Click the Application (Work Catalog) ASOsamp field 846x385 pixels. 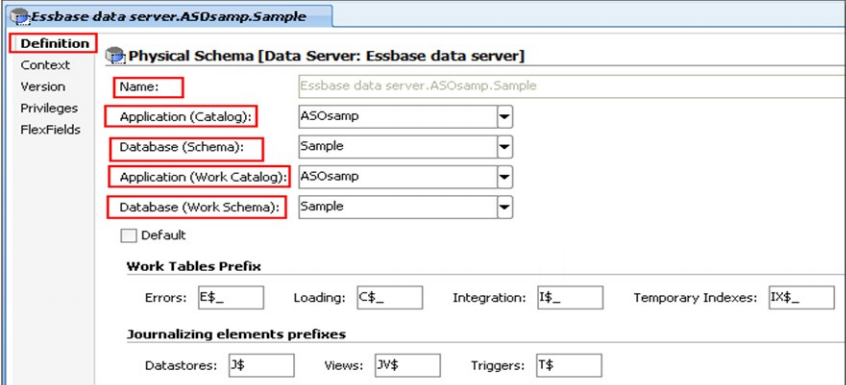pyautogui.click(x=398, y=177)
